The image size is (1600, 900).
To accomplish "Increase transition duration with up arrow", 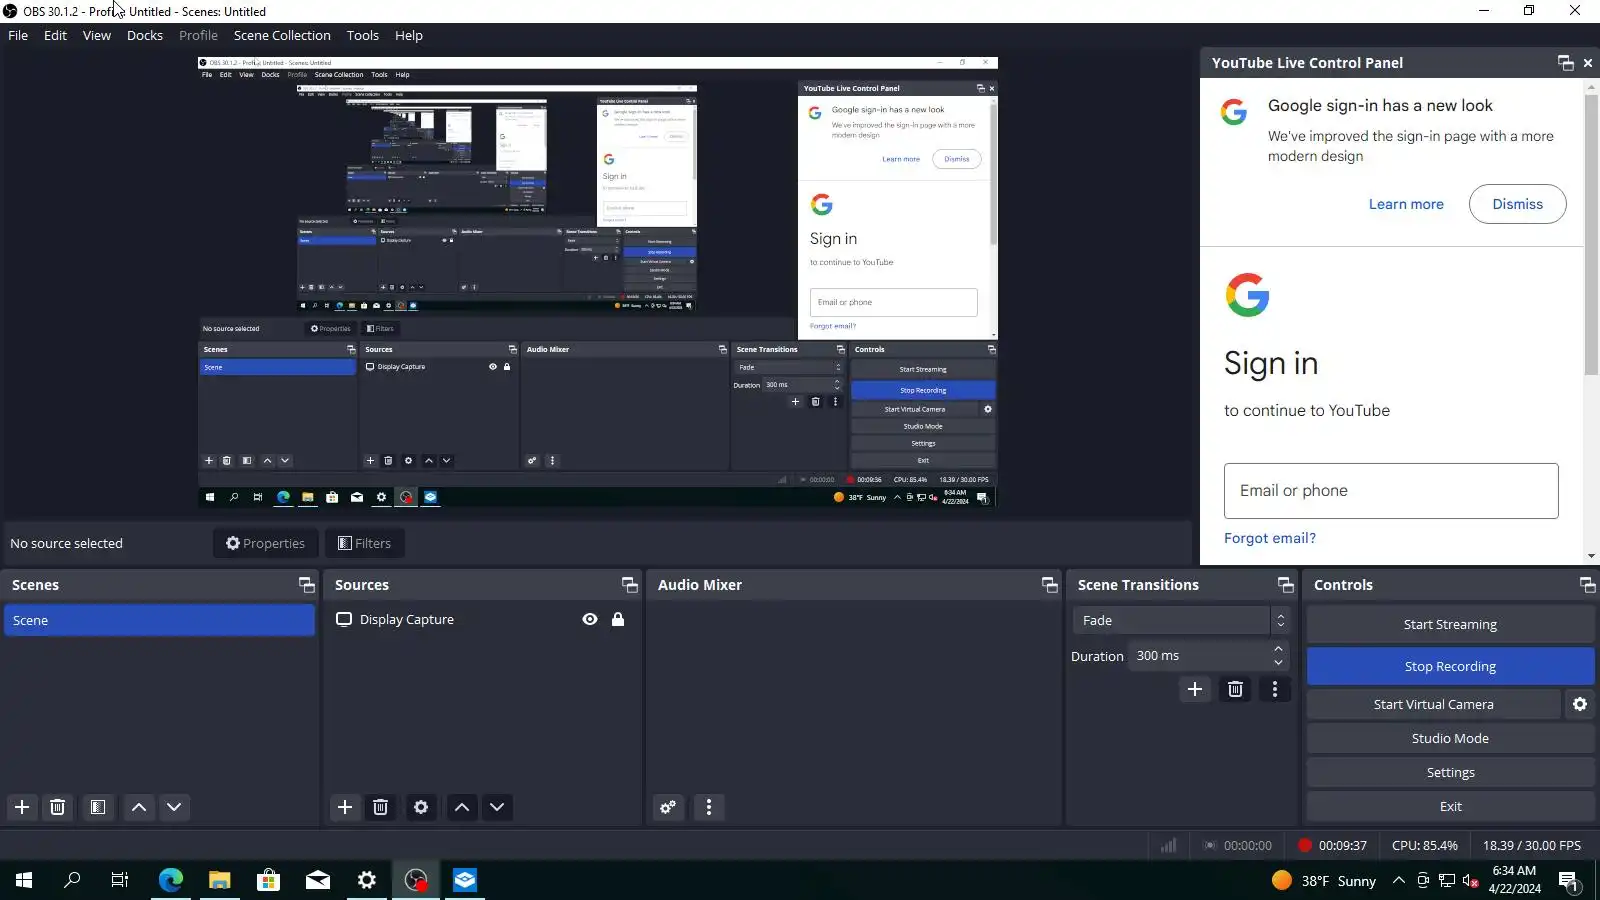I will (1278, 649).
